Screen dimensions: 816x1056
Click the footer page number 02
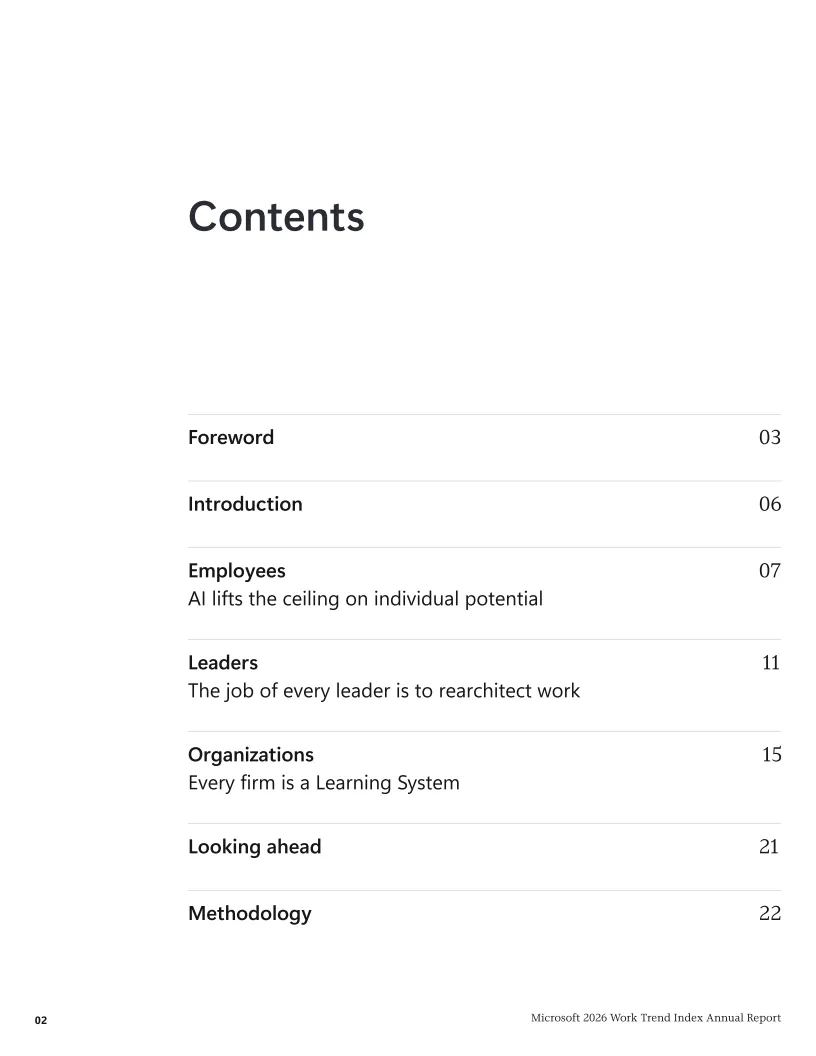[x=41, y=1020]
